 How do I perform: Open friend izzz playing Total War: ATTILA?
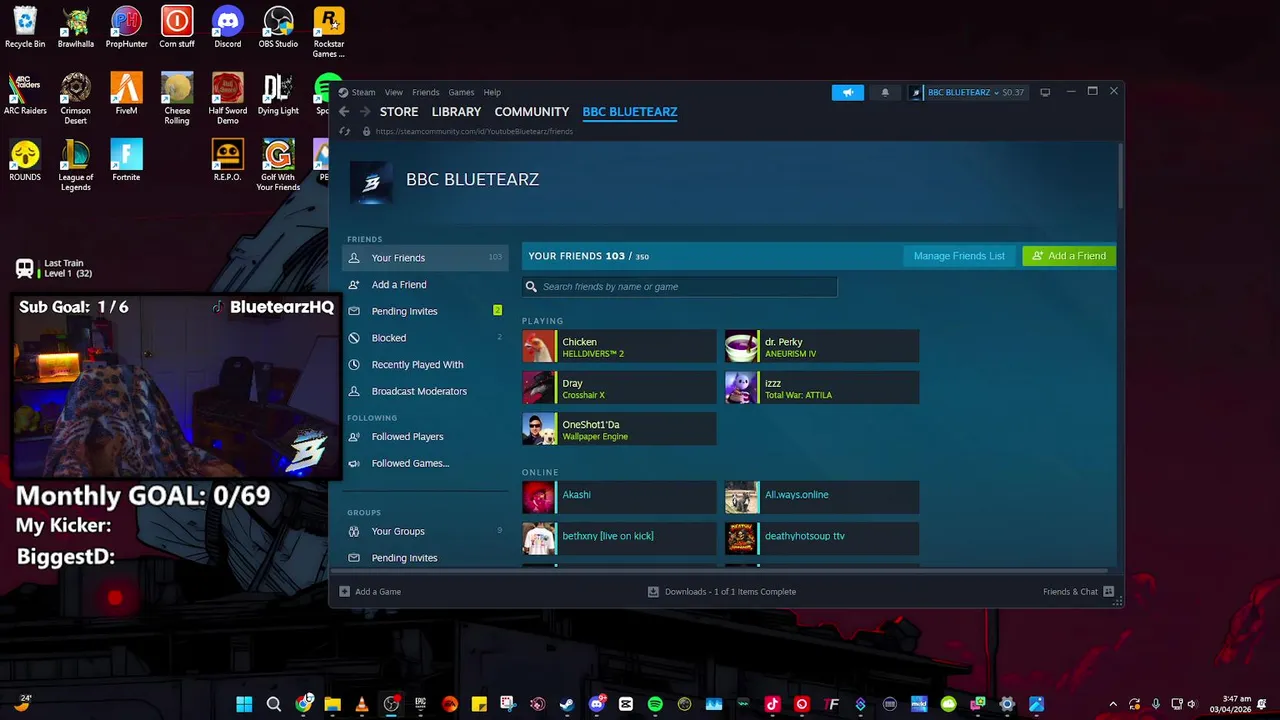[x=822, y=388]
